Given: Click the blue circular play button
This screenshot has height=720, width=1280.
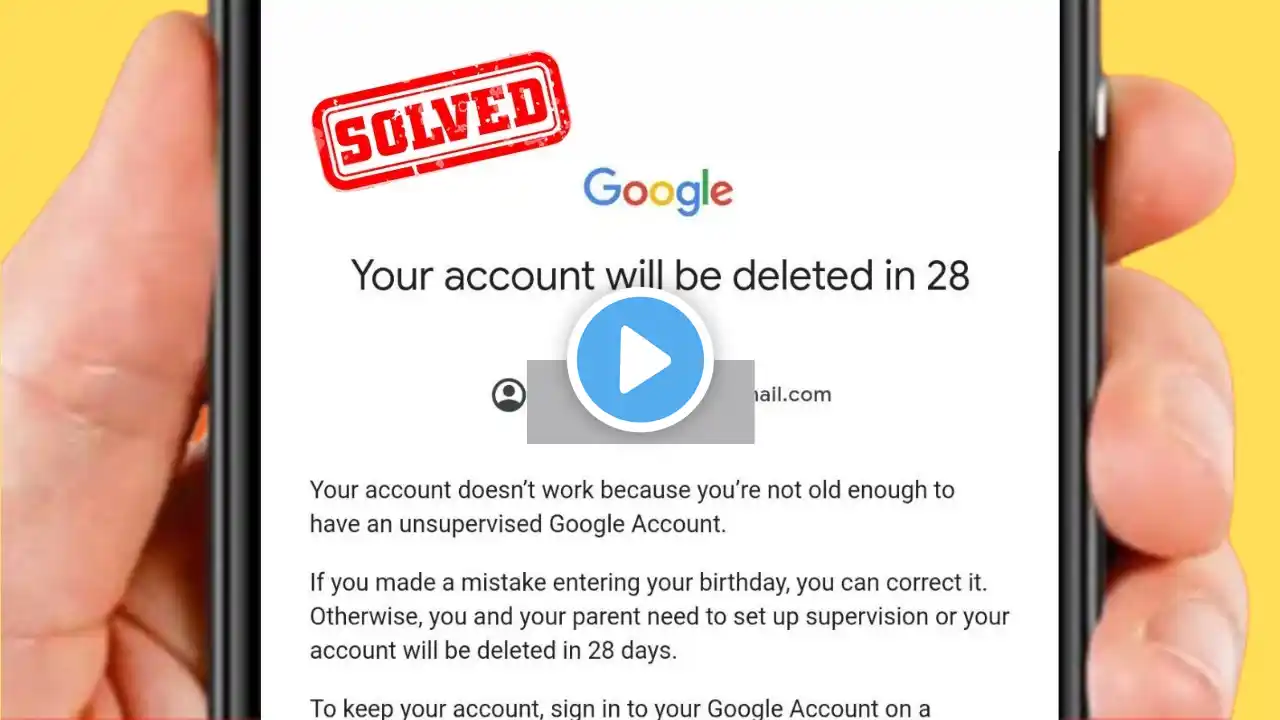Looking at the screenshot, I should point(640,360).
